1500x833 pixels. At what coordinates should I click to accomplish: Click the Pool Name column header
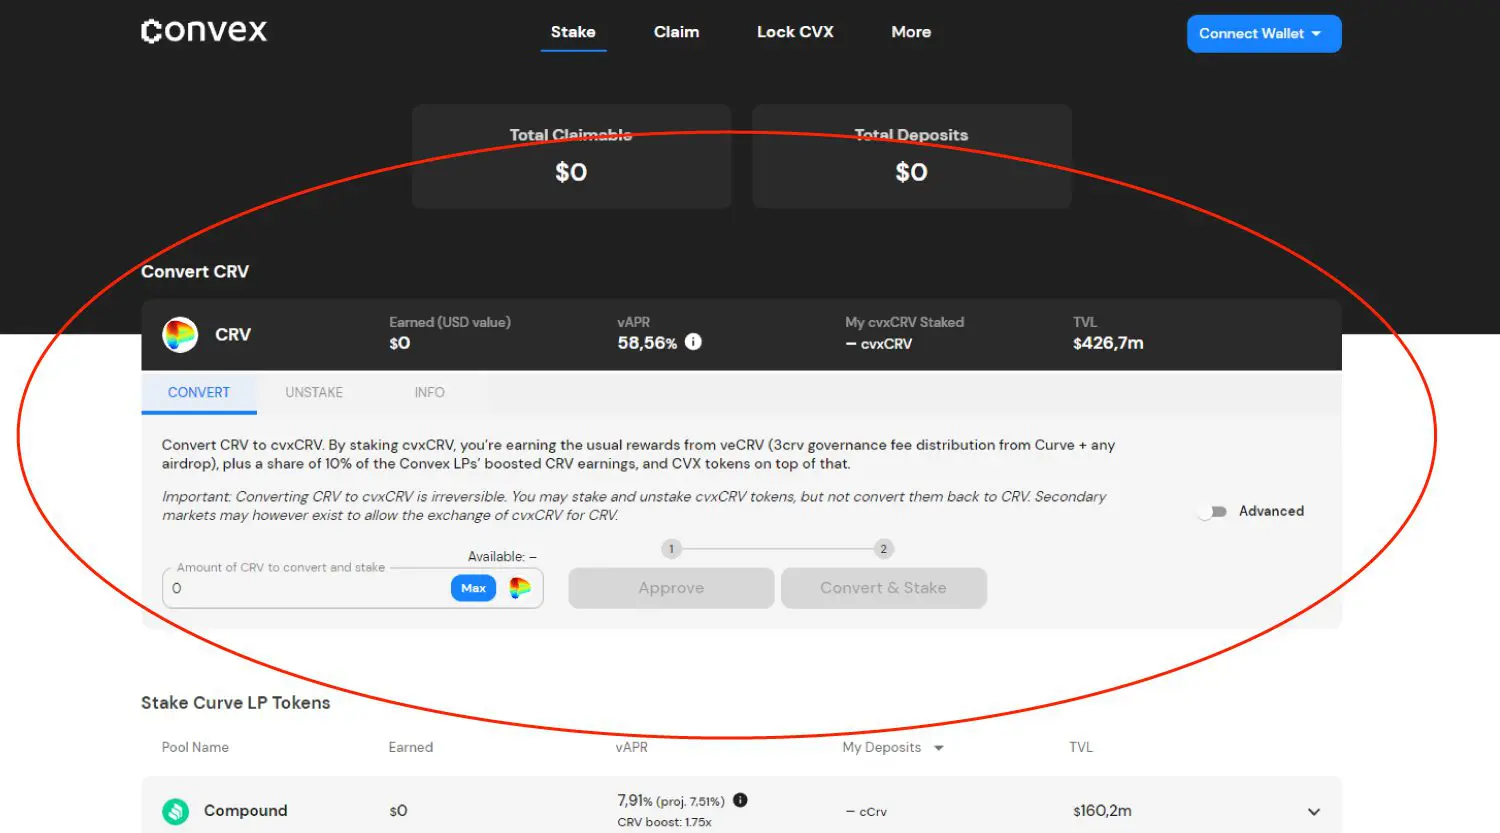click(x=195, y=748)
